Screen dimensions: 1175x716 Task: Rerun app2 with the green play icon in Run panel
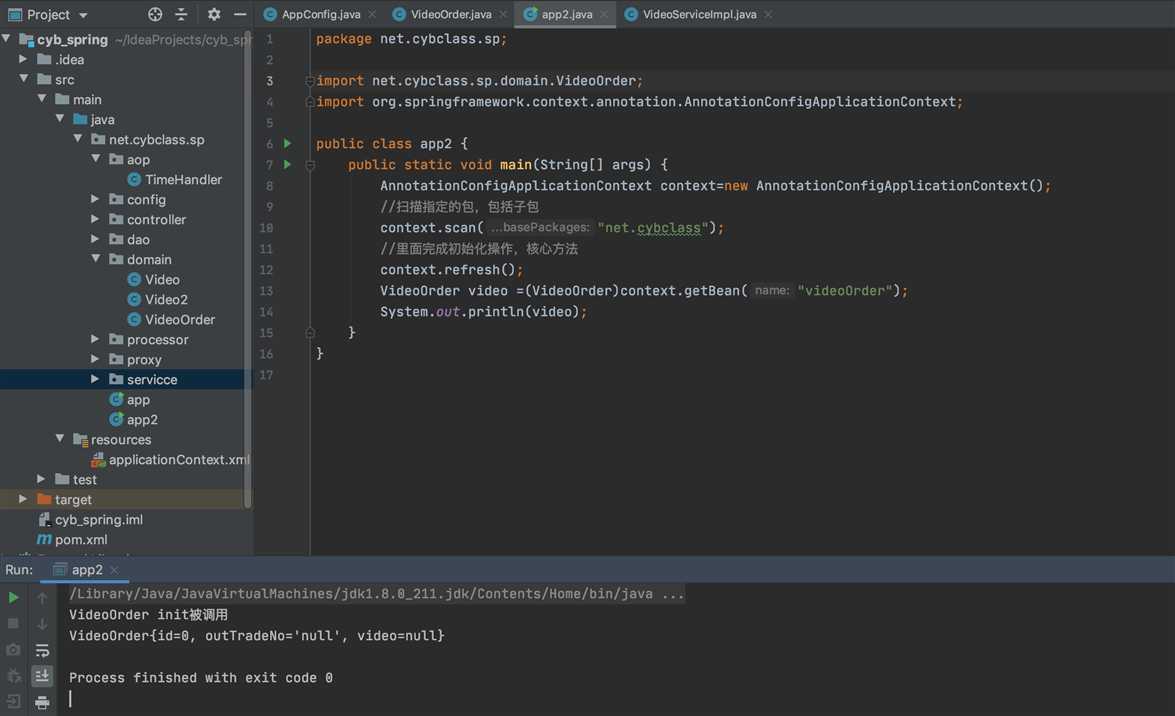pos(13,598)
